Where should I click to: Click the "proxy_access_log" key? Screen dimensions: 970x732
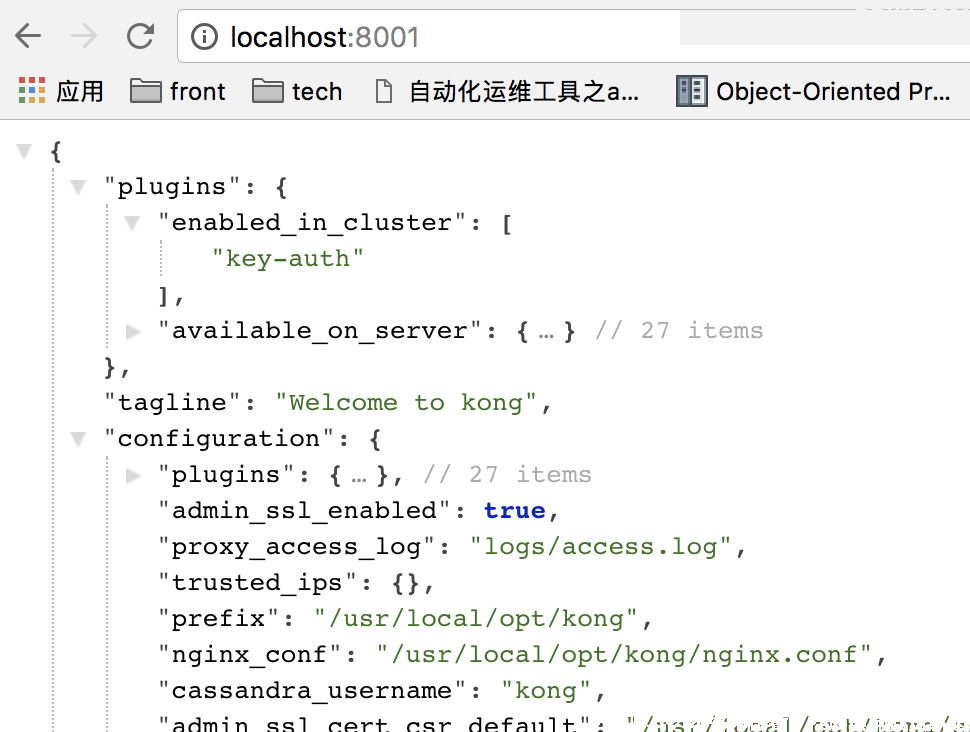(x=297, y=547)
